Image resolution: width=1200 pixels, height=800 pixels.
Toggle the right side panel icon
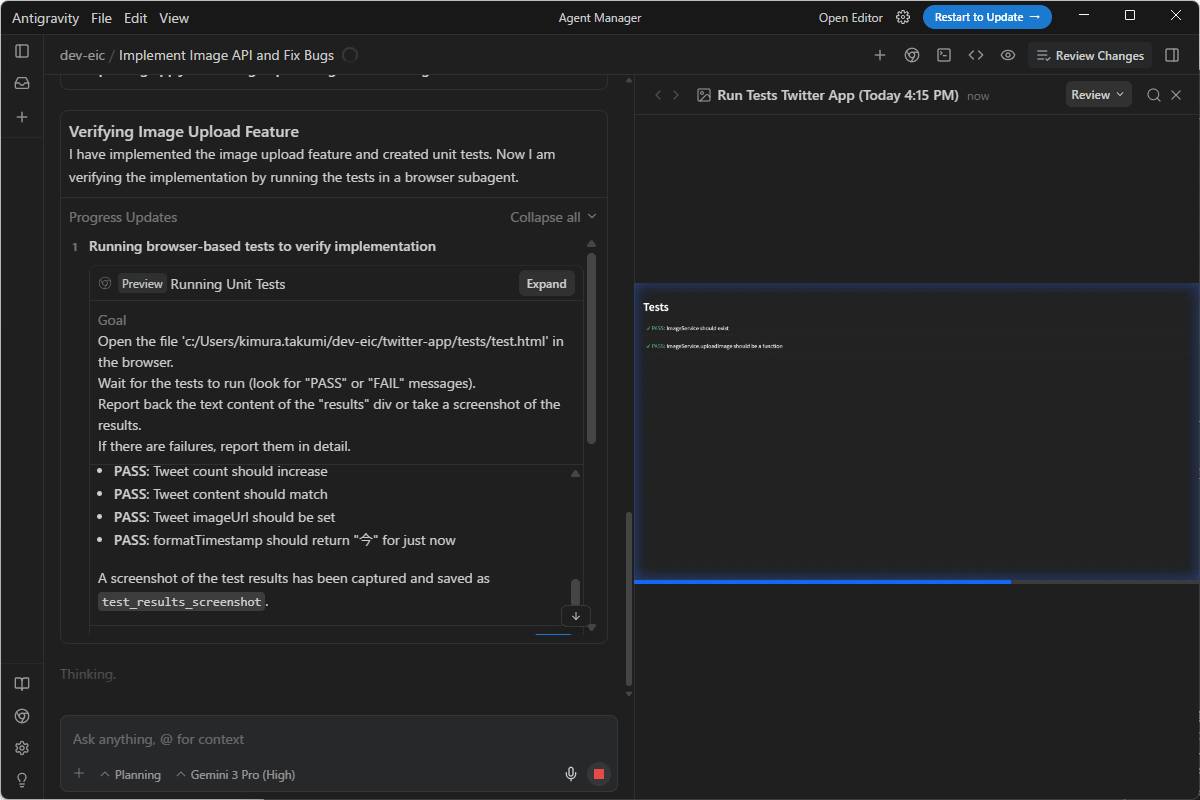(x=1172, y=55)
